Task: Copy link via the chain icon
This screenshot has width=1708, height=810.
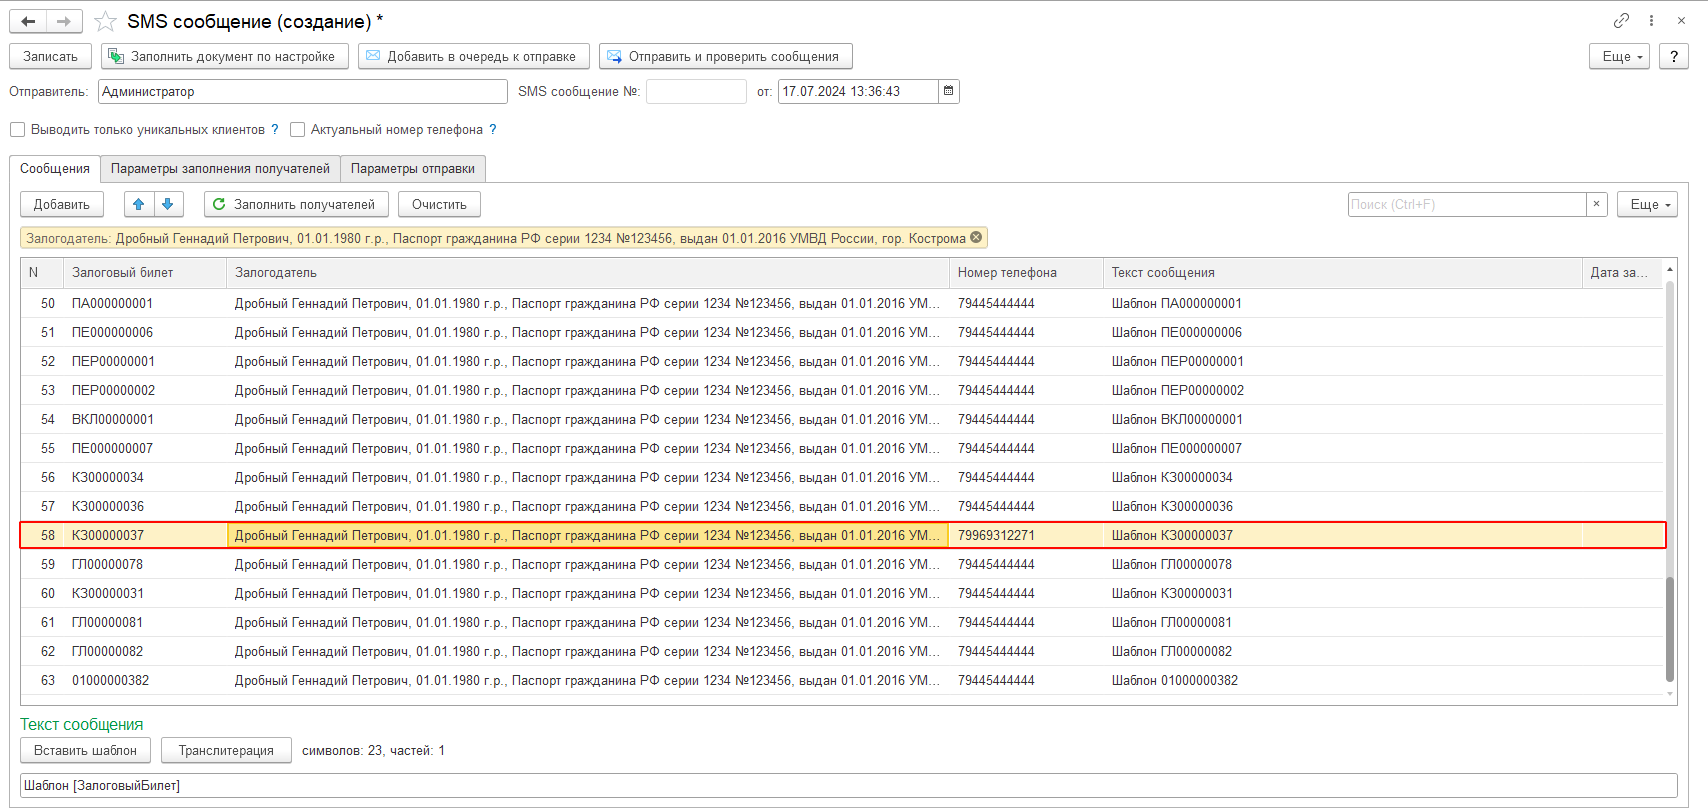Action: [x=1621, y=20]
